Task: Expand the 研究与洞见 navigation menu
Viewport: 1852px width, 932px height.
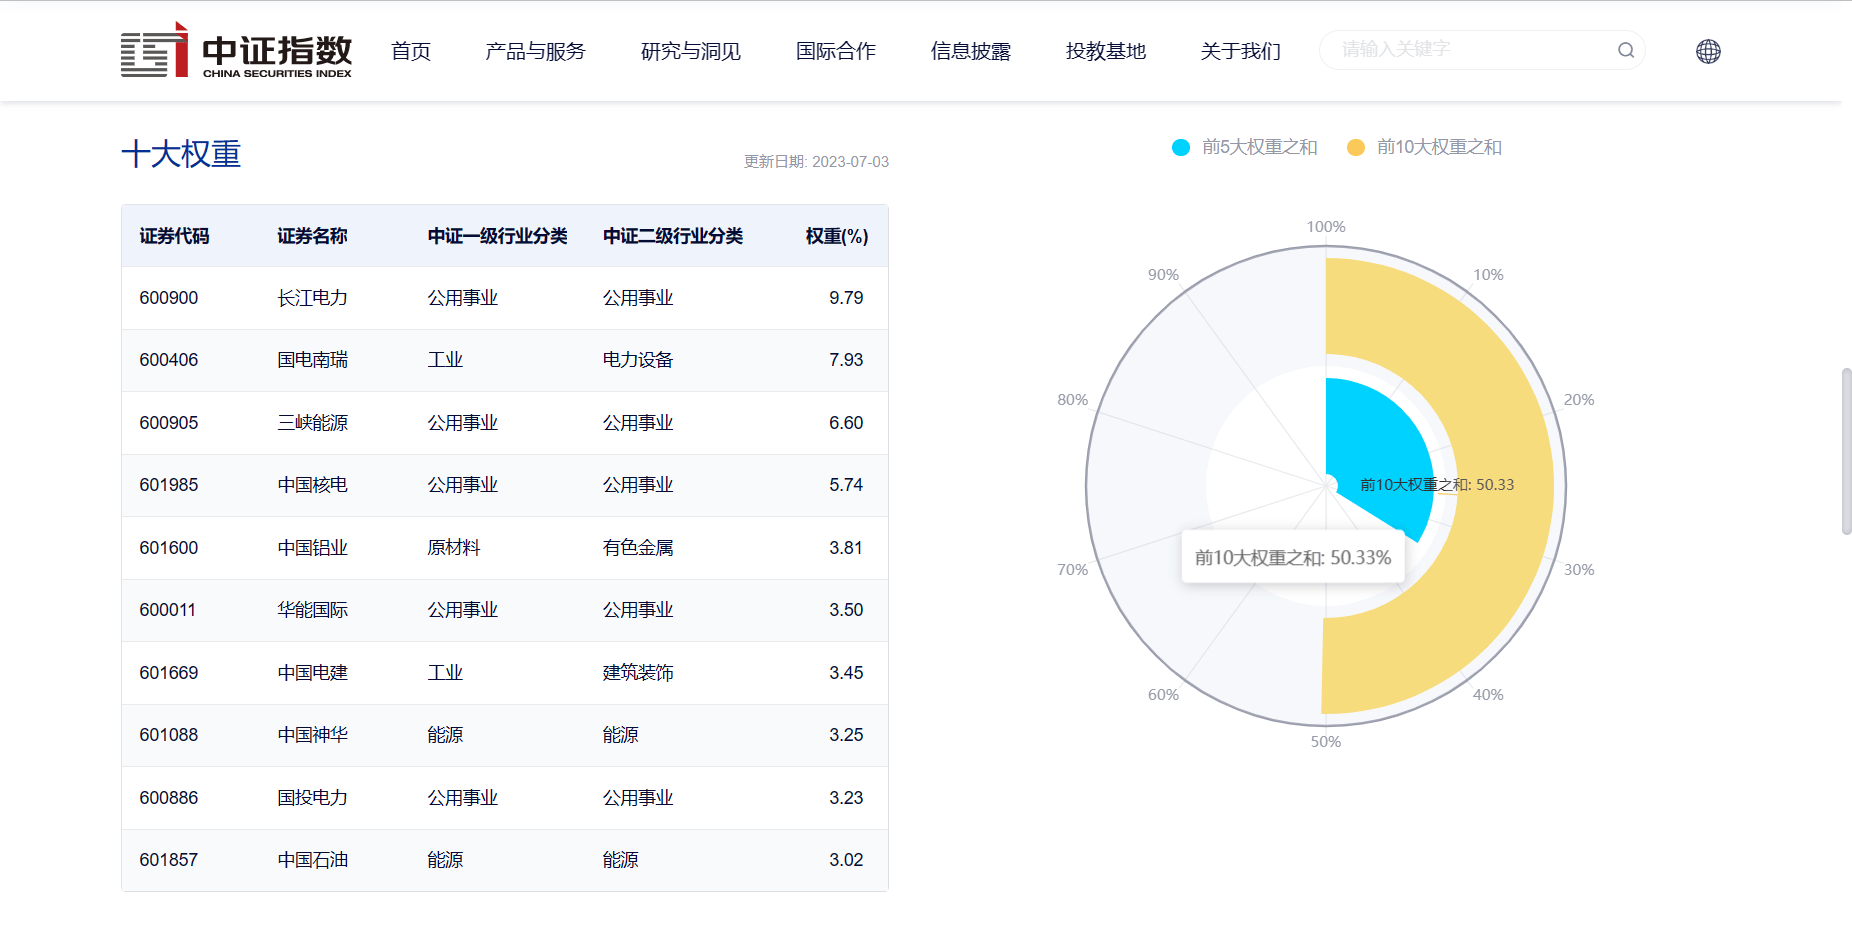Action: pos(690,51)
